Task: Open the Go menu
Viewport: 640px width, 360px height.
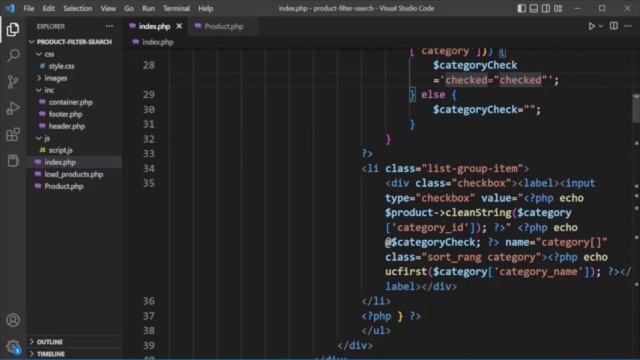Action: tap(129, 8)
